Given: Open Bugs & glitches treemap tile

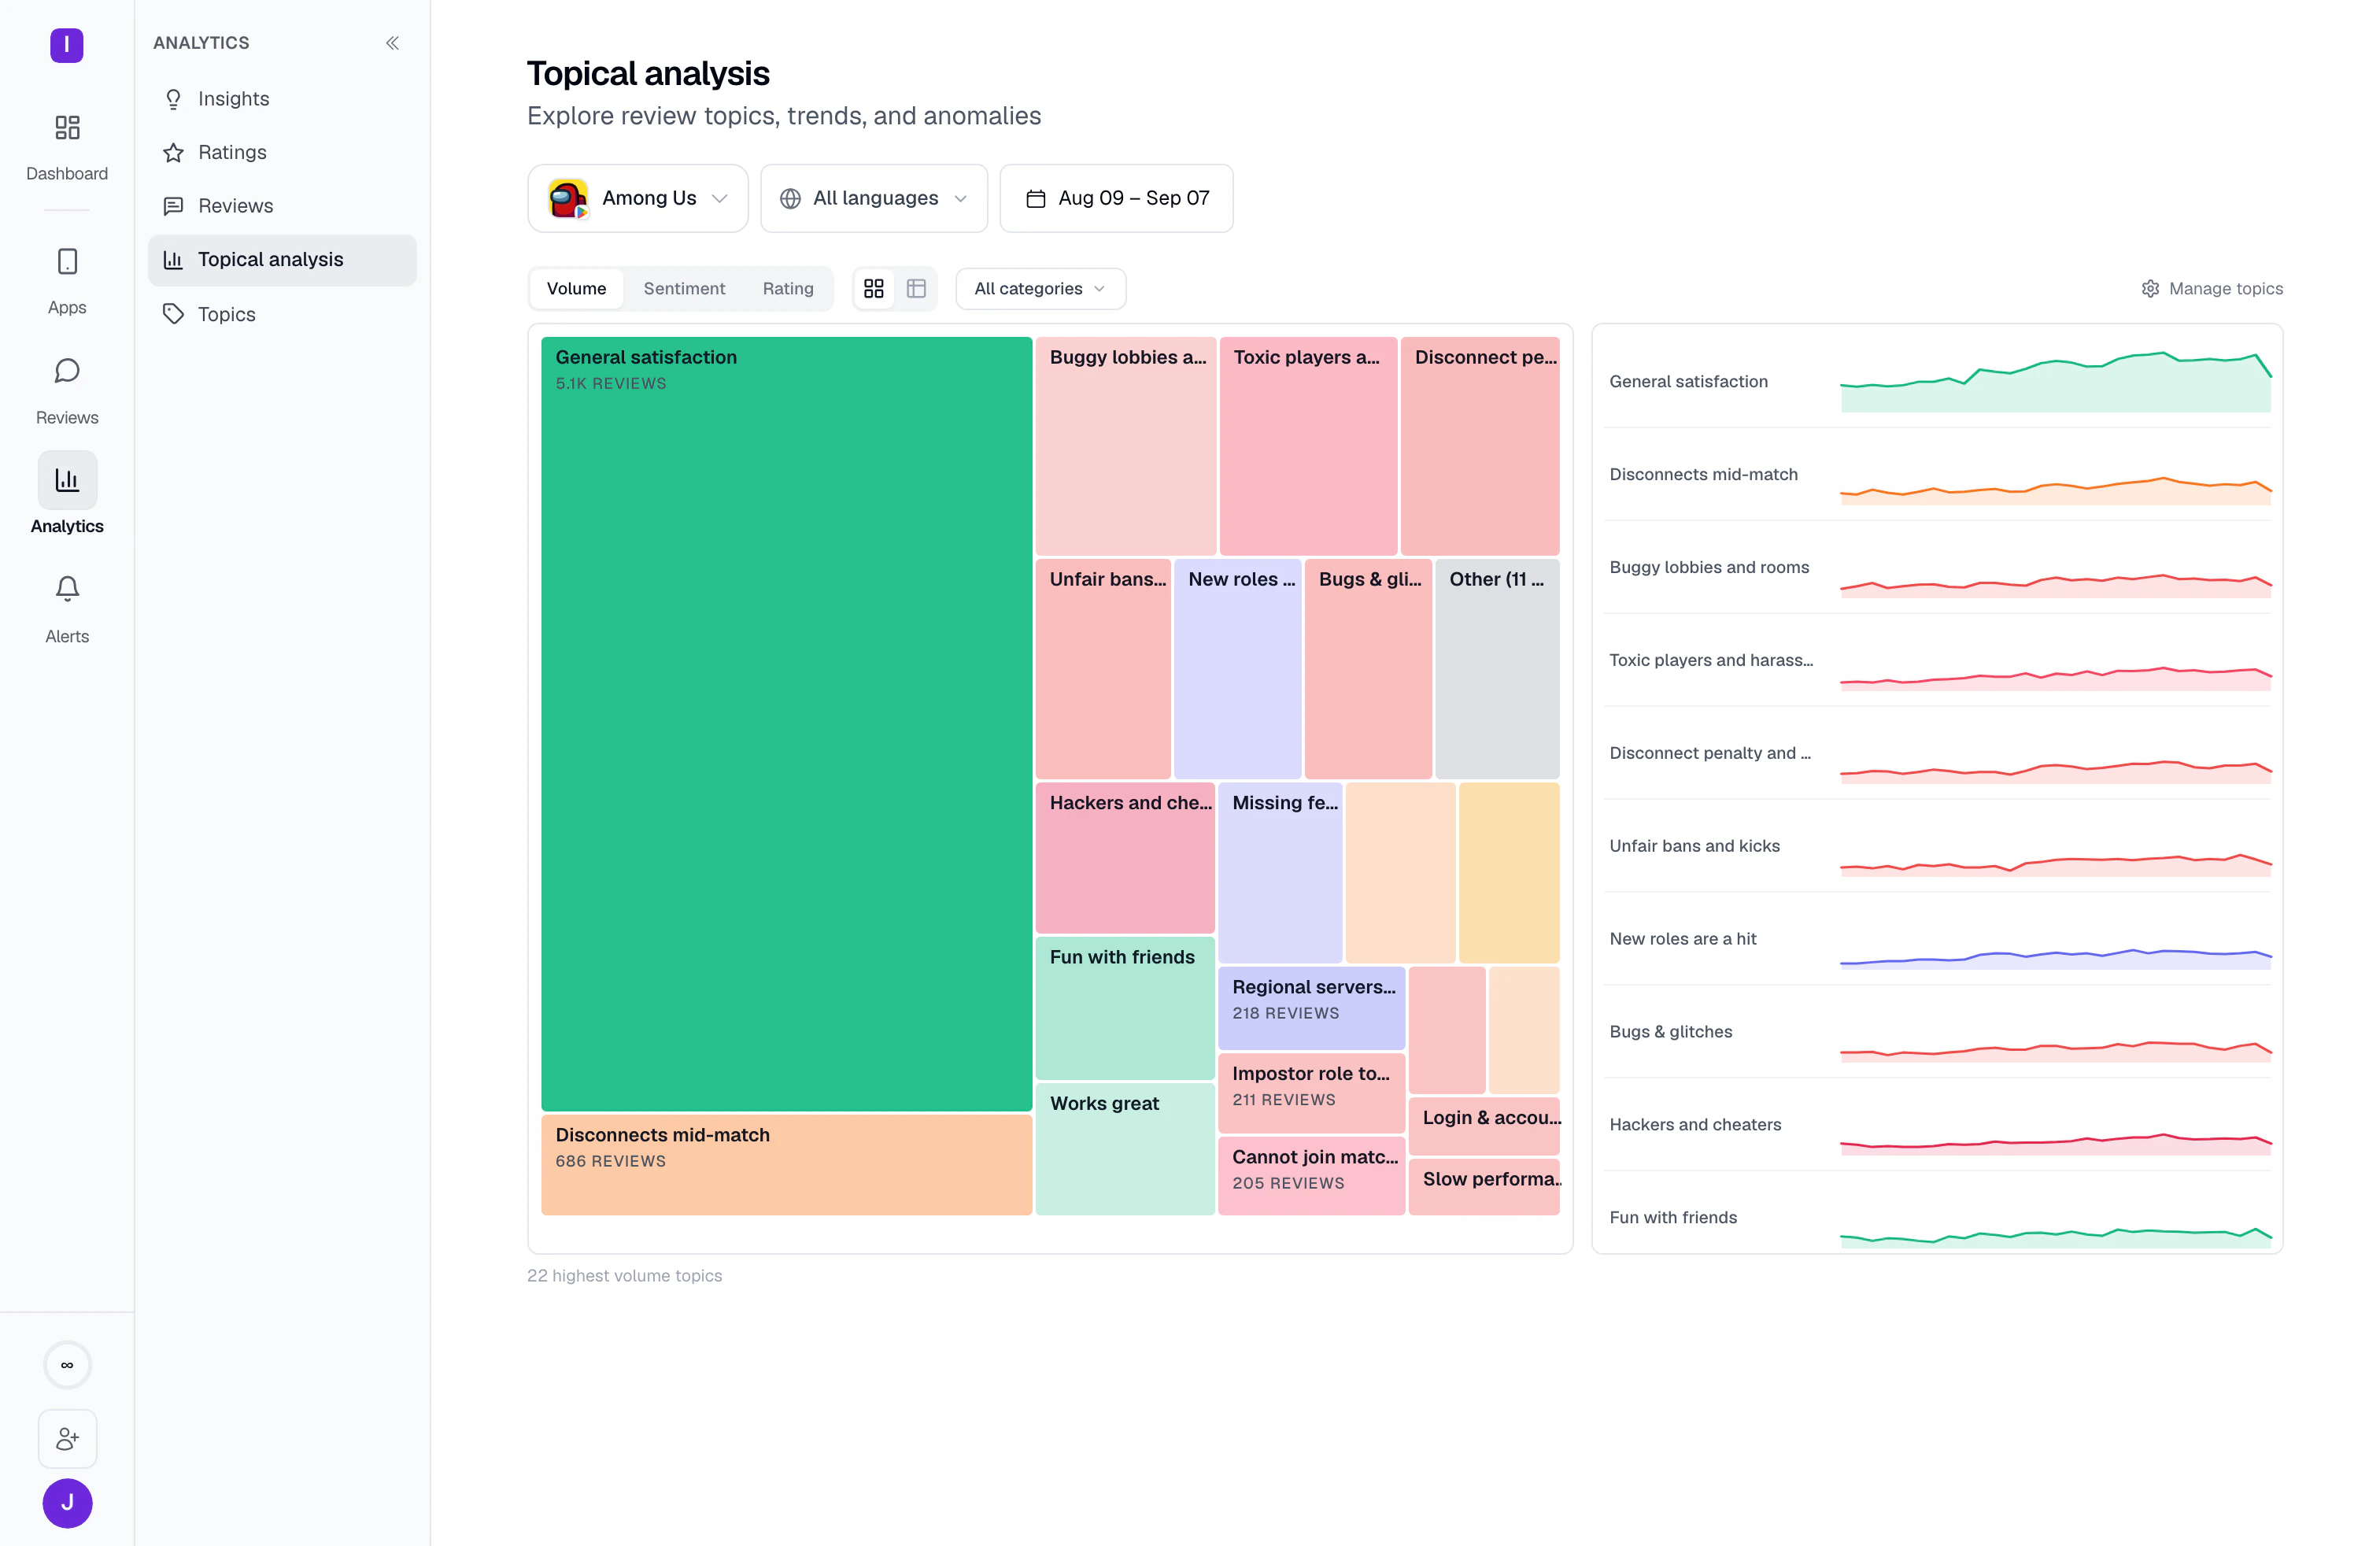Looking at the screenshot, I should click(x=1368, y=669).
